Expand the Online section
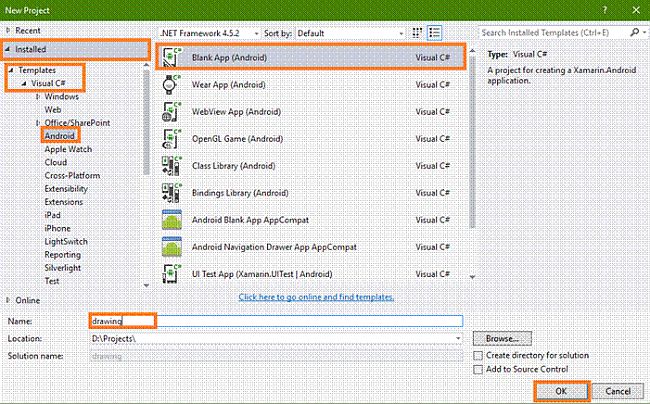This screenshot has height=404, width=650. click(8, 300)
